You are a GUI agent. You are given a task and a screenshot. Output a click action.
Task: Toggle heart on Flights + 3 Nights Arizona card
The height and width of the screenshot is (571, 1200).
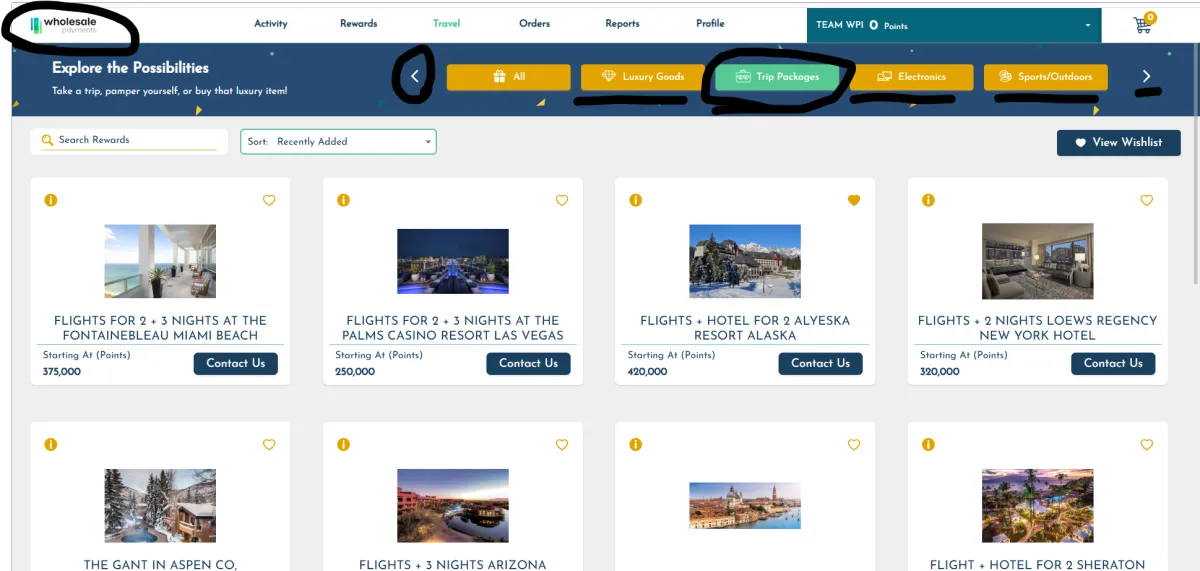tap(561, 444)
